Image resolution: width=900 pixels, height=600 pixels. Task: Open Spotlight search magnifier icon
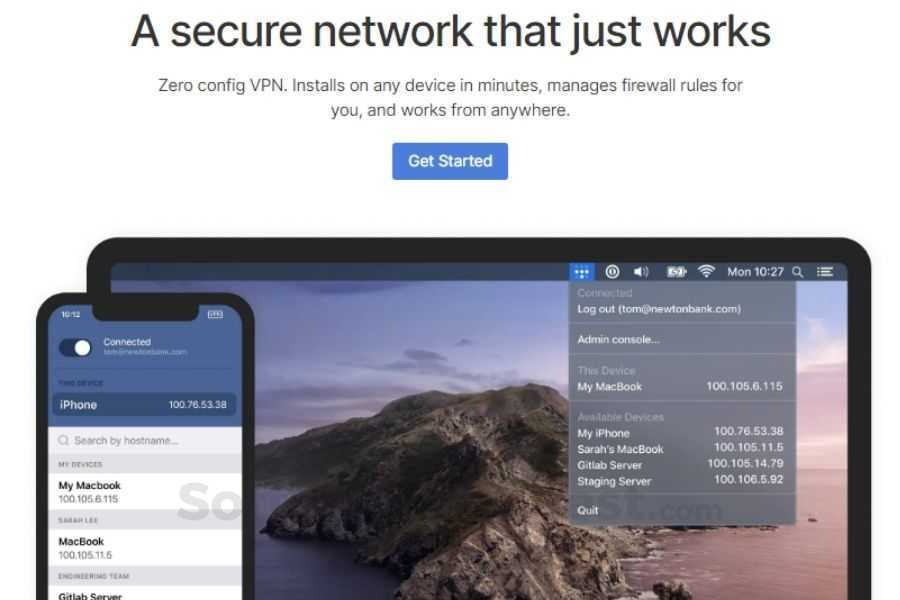click(797, 272)
